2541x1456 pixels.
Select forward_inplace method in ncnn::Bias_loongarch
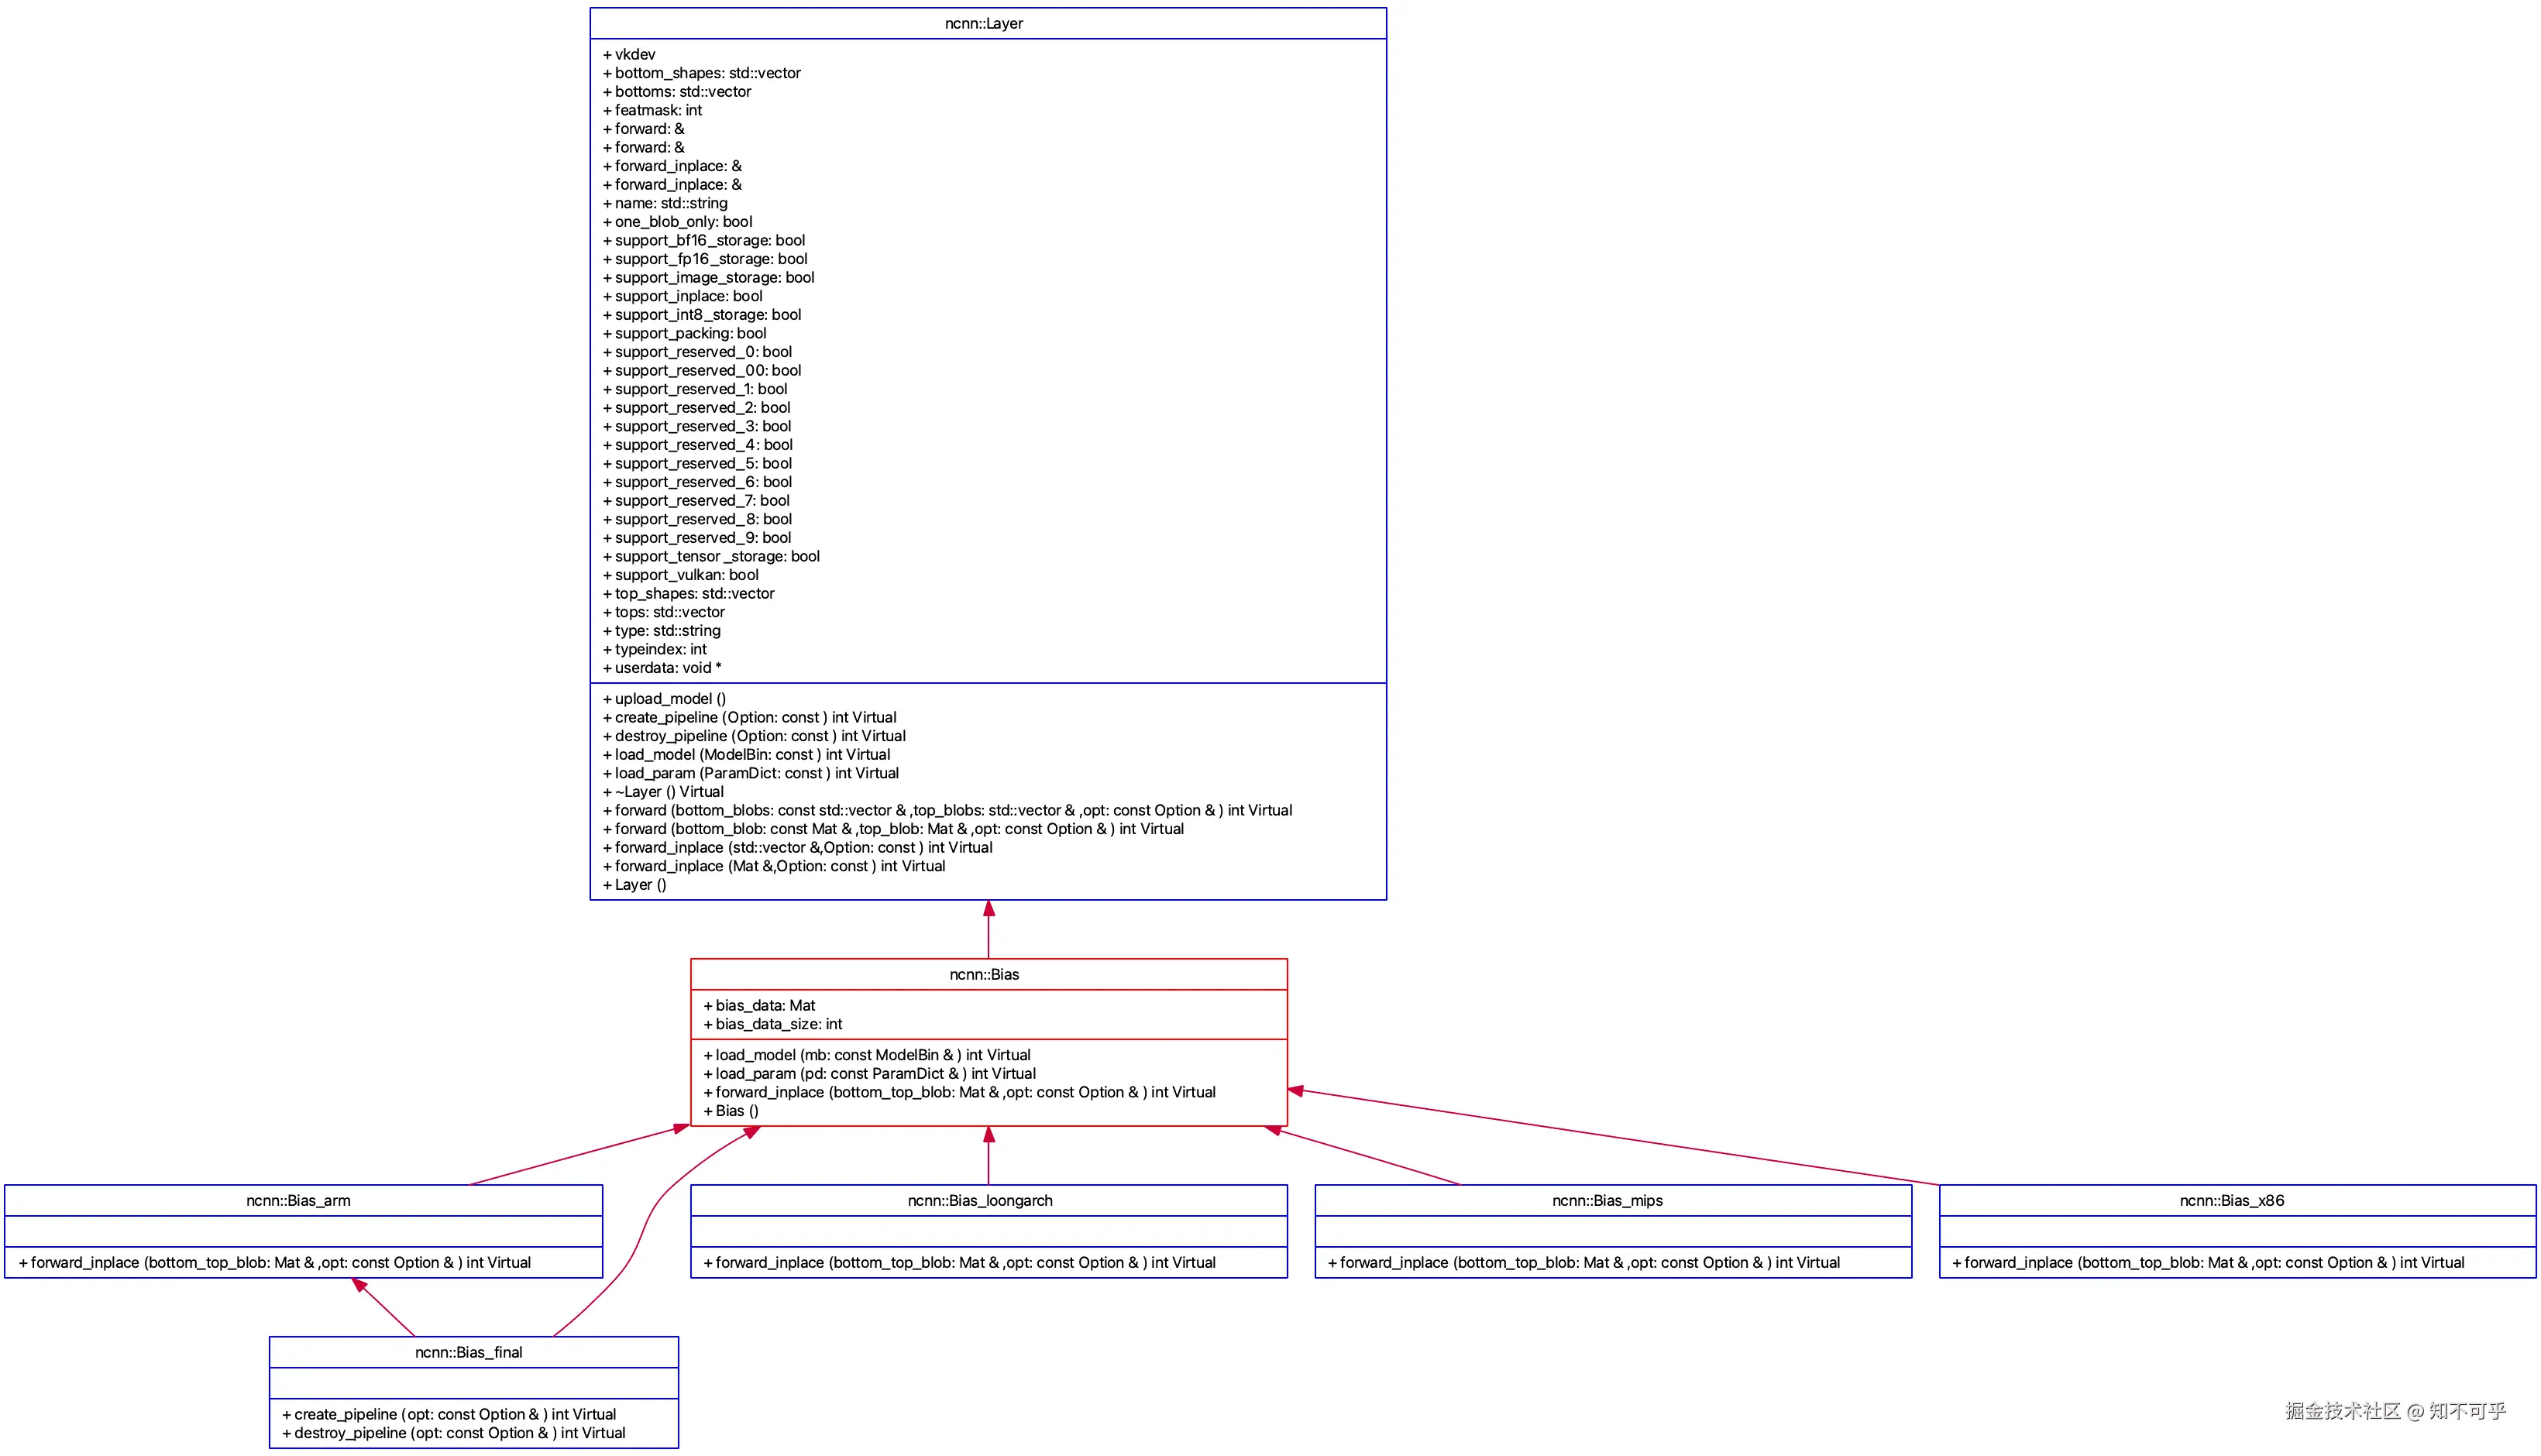tap(959, 1263)
